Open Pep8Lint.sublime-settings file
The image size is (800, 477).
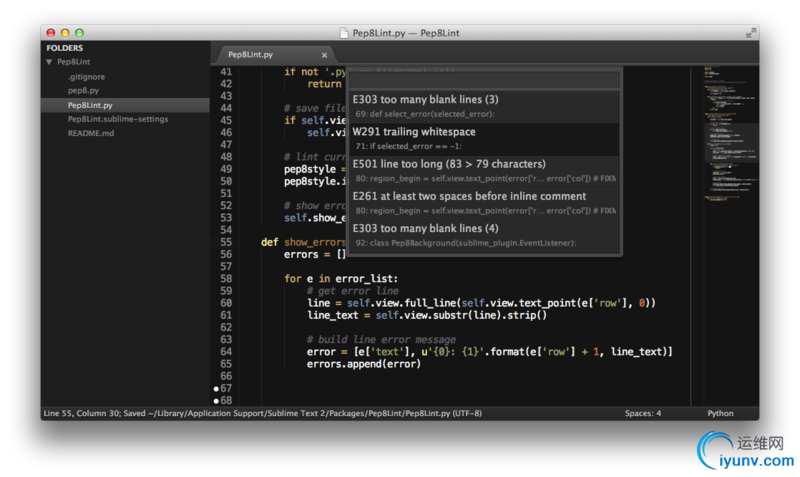[118, 119]
